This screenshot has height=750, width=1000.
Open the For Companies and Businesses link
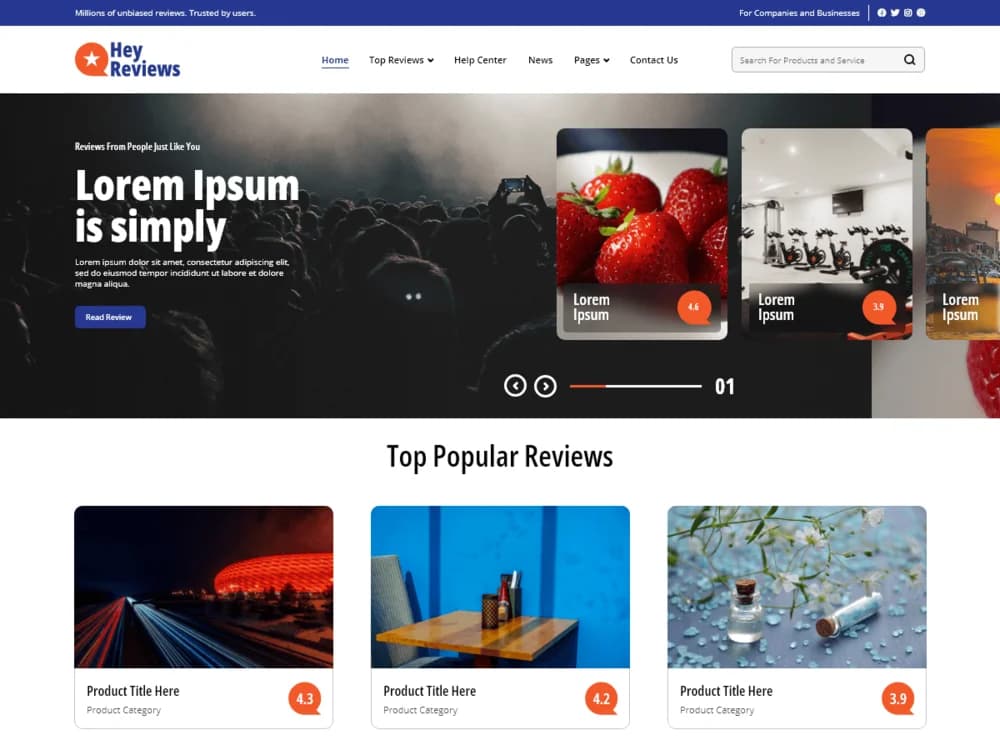point(799,13)
